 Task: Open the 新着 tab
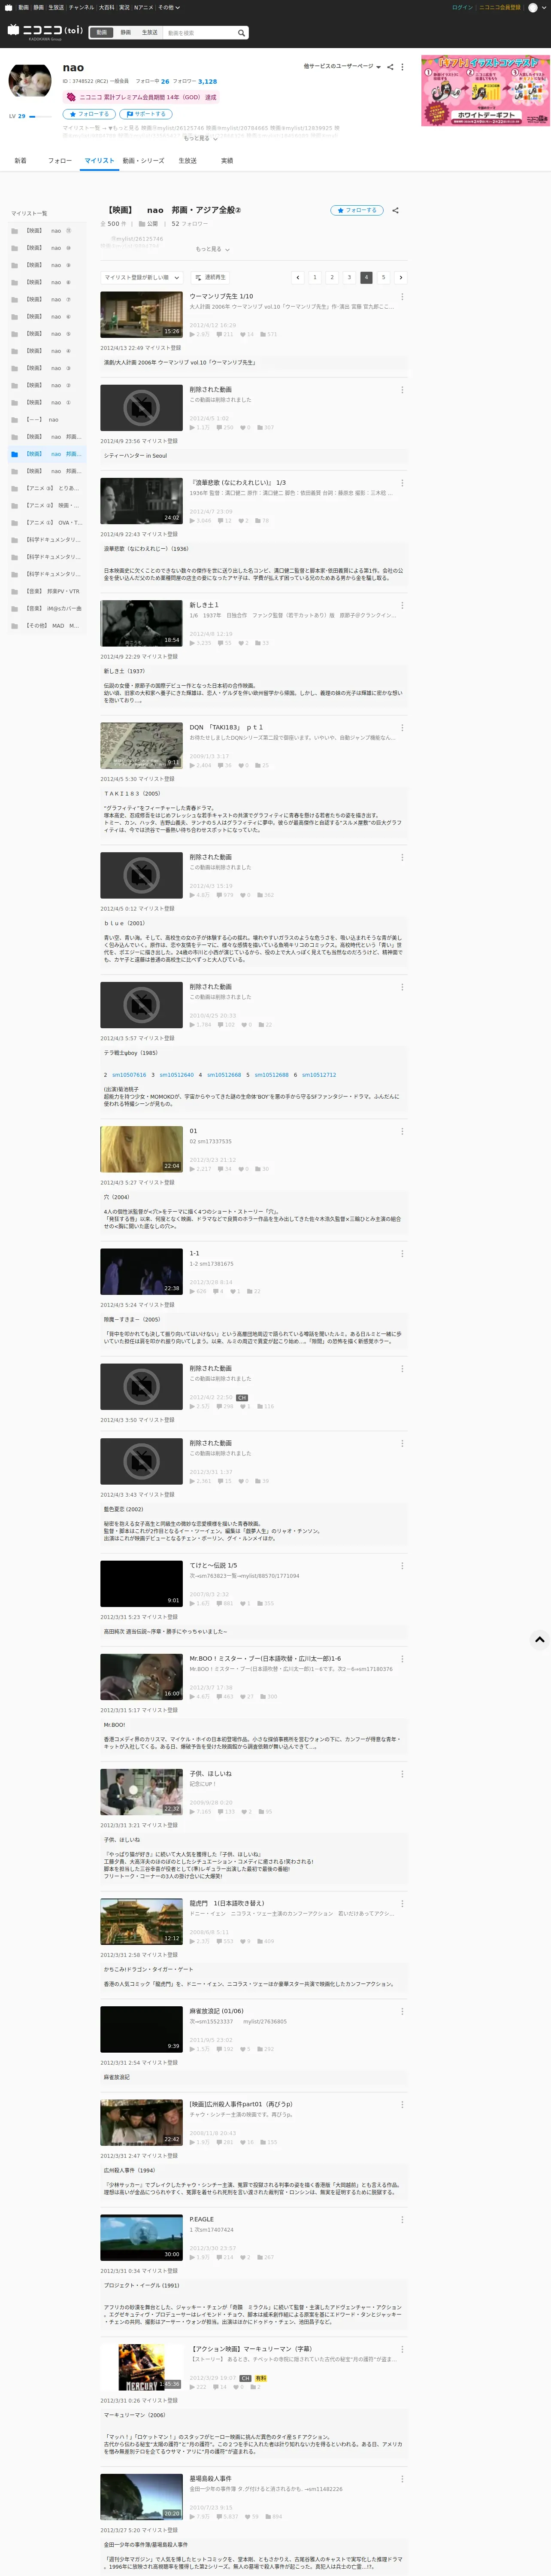(x=20, y=161)
